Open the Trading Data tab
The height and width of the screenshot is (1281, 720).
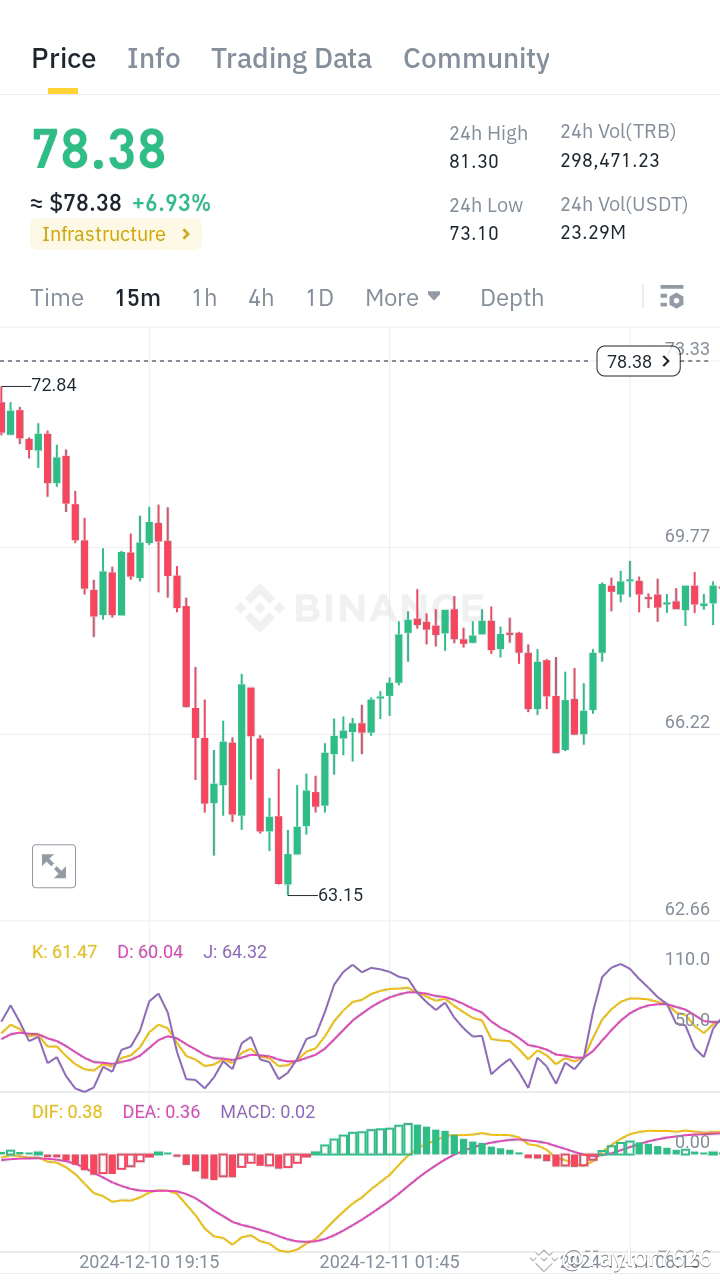pos(291,58)
